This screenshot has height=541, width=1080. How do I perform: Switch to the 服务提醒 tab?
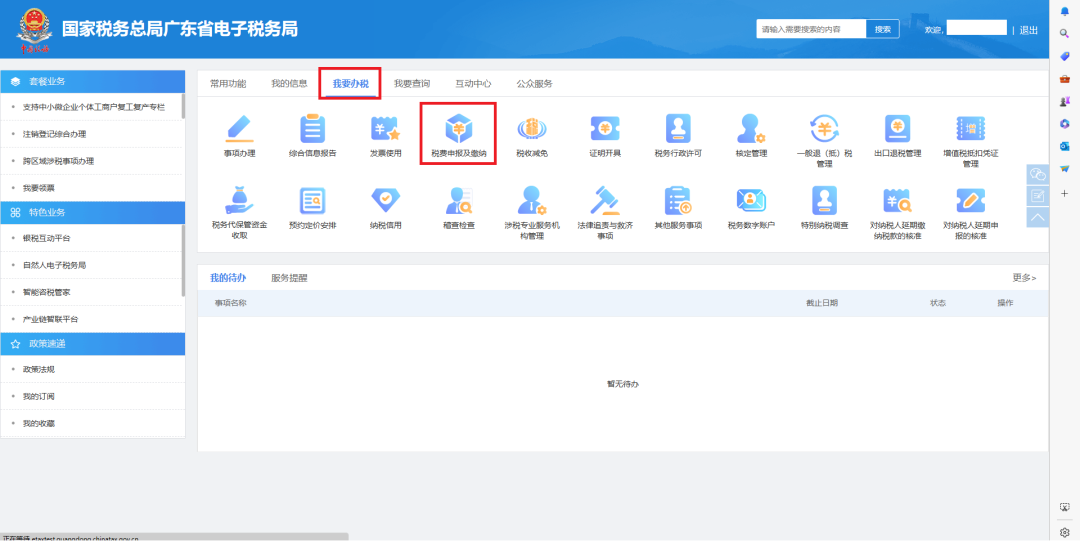(x=289, y=278)
